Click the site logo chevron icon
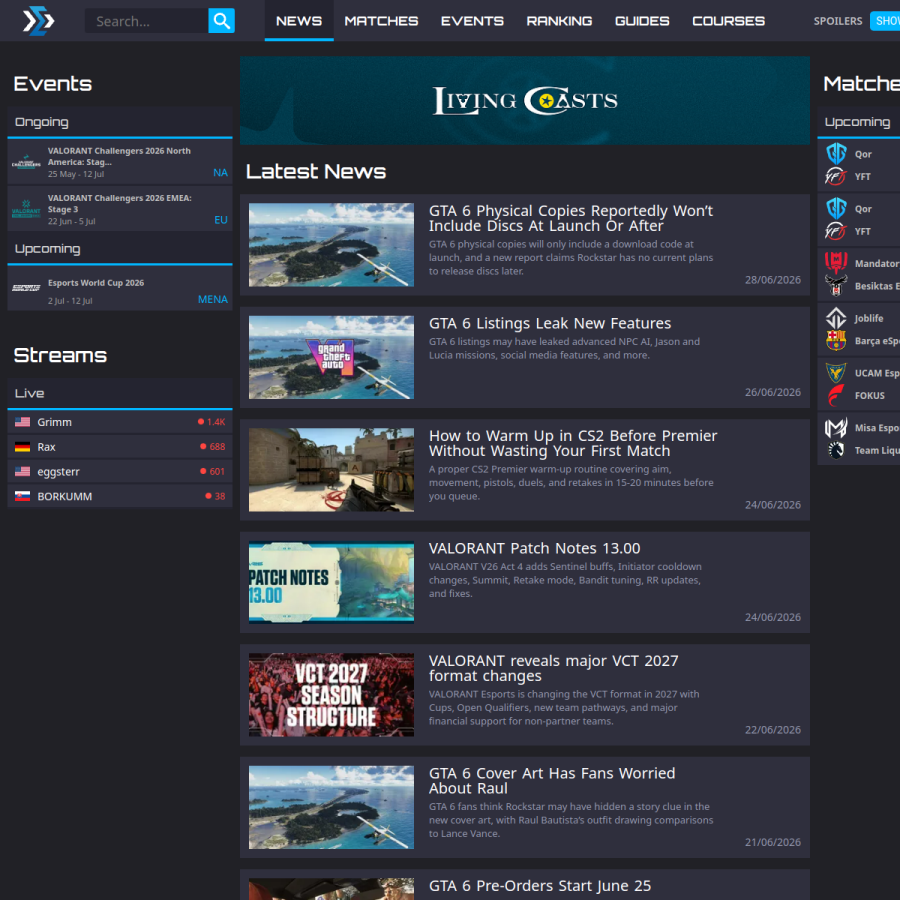Image resolution: width=900 pixels, height=900 pixels. [x=38, y=21]
